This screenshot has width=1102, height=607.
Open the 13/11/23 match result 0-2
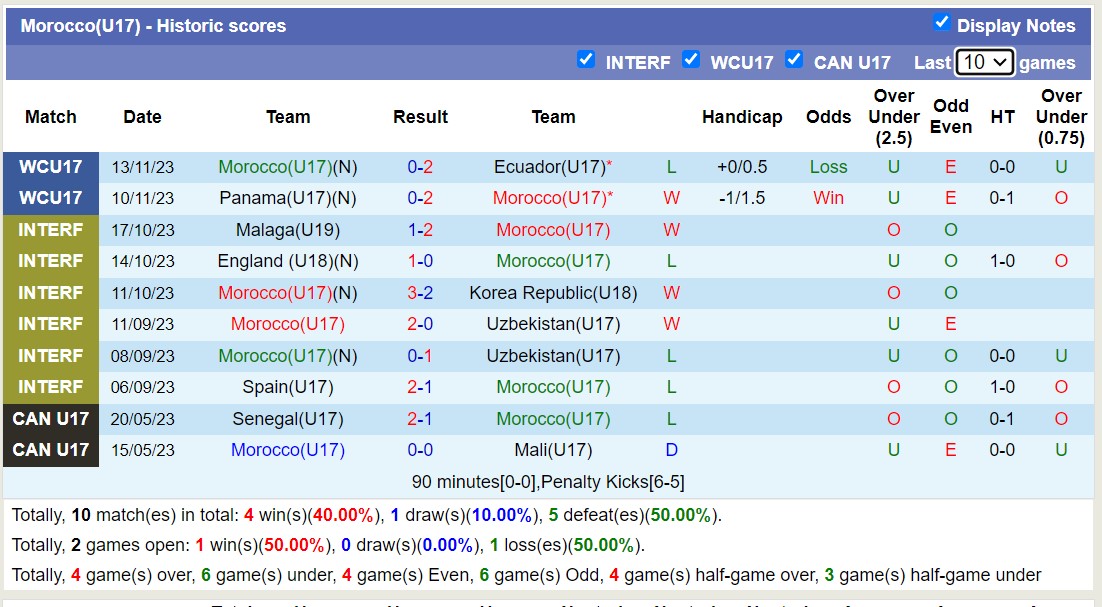(420, 167)
